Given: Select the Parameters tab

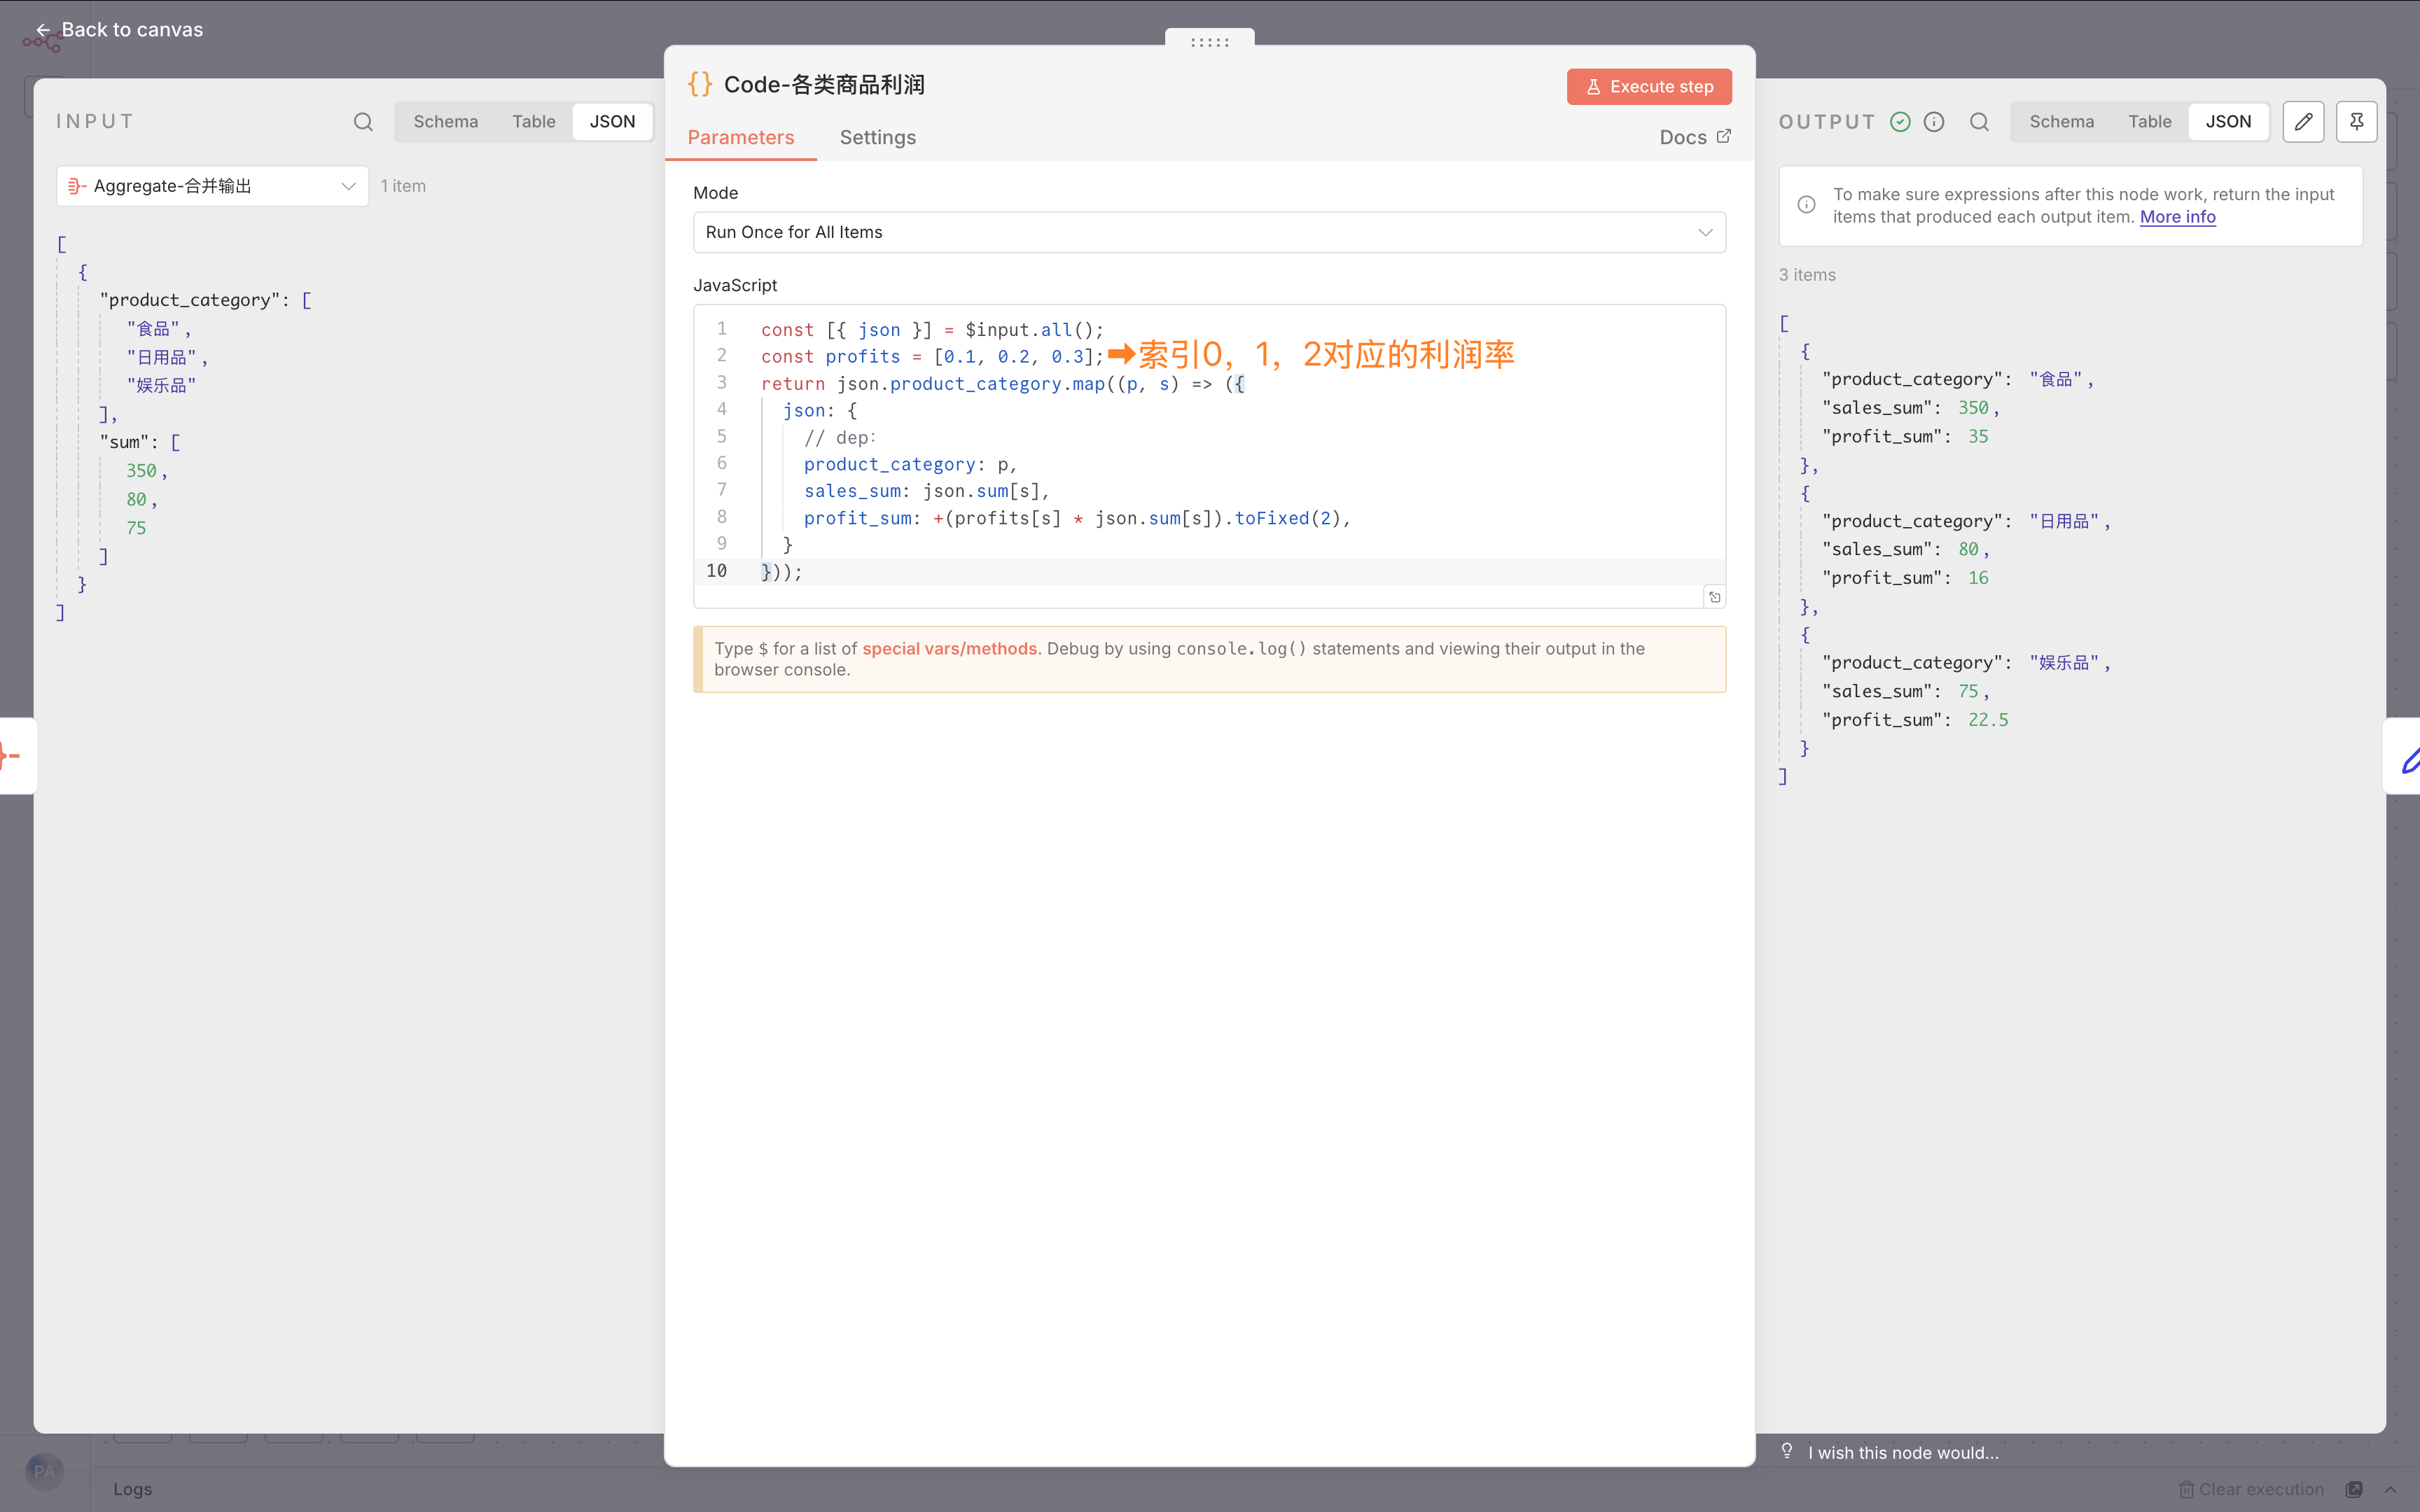Looking at the screenshot, I should 740,137.
